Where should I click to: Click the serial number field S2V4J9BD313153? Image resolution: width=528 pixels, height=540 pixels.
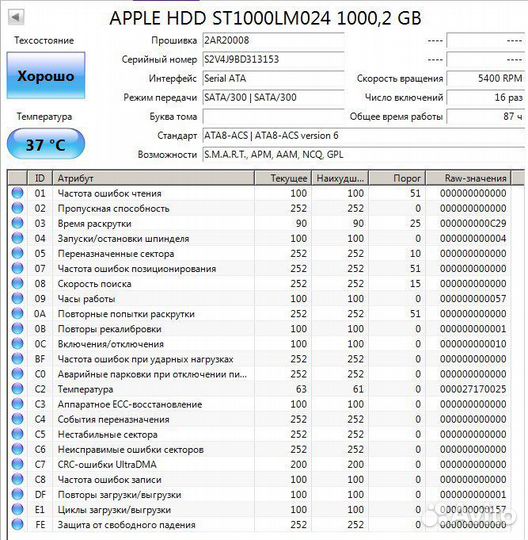pyautogui.click(x=273, y=59)
